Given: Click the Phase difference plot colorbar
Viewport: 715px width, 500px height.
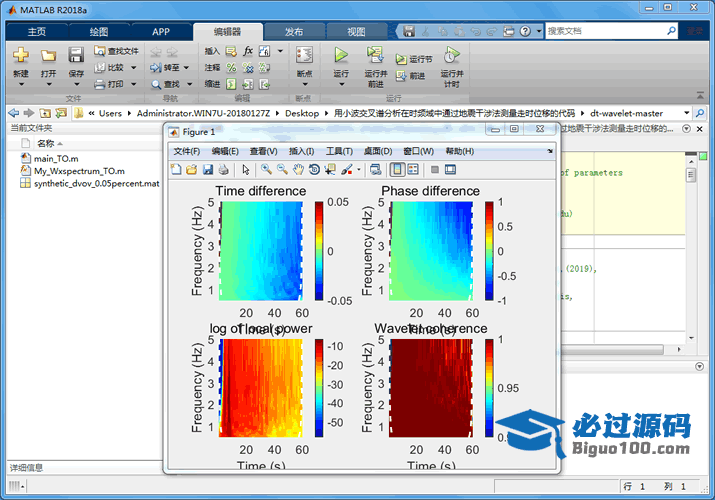Looking at the screenshot, I should coord(489,251).
